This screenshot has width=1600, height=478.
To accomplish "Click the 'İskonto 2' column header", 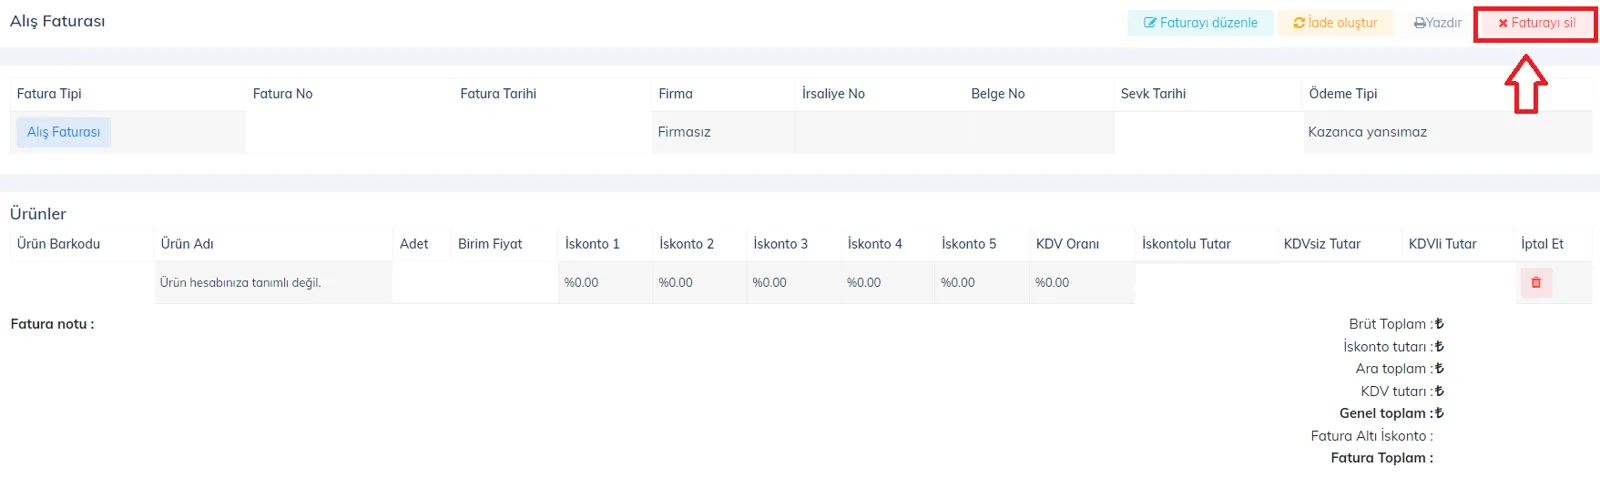I will [686, 244].
